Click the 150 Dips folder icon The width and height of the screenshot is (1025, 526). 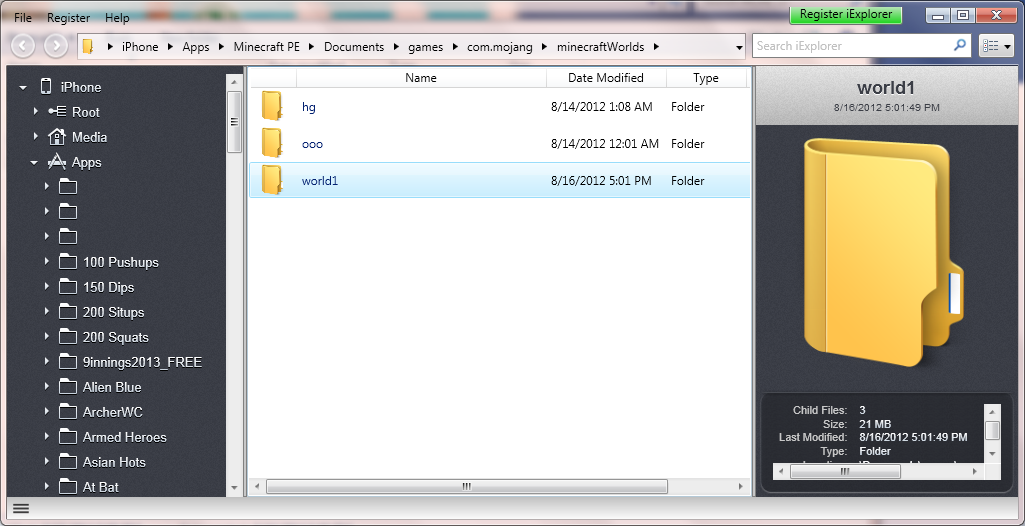click(68, 287)
